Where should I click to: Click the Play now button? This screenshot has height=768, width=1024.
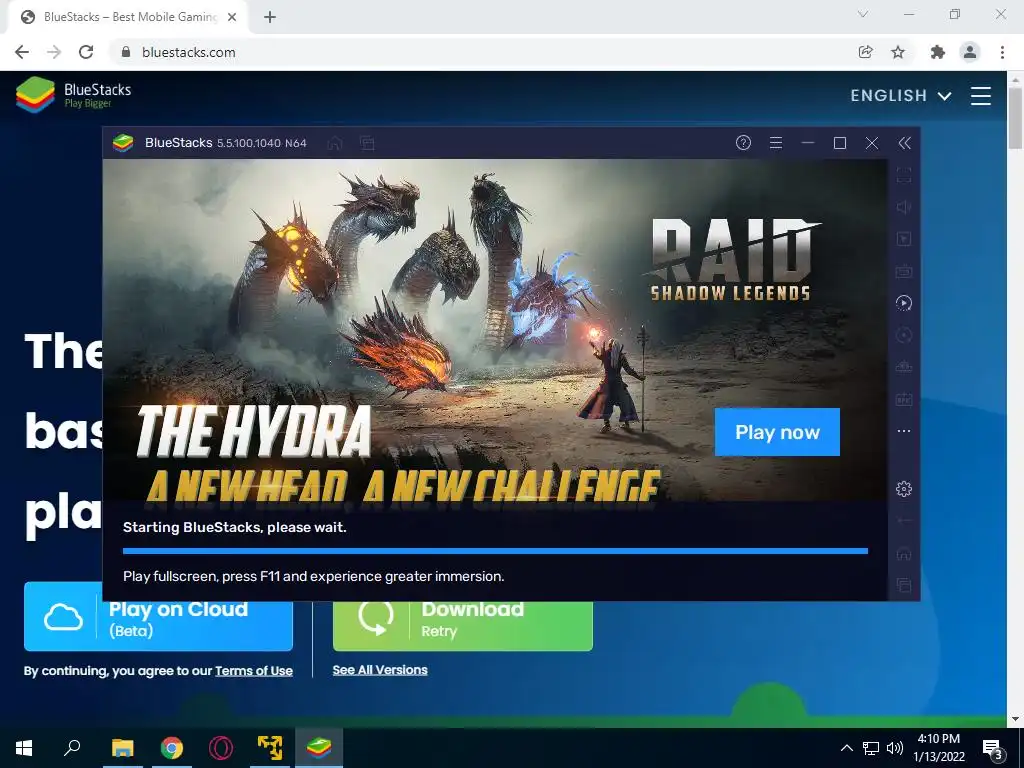(777, 432)
